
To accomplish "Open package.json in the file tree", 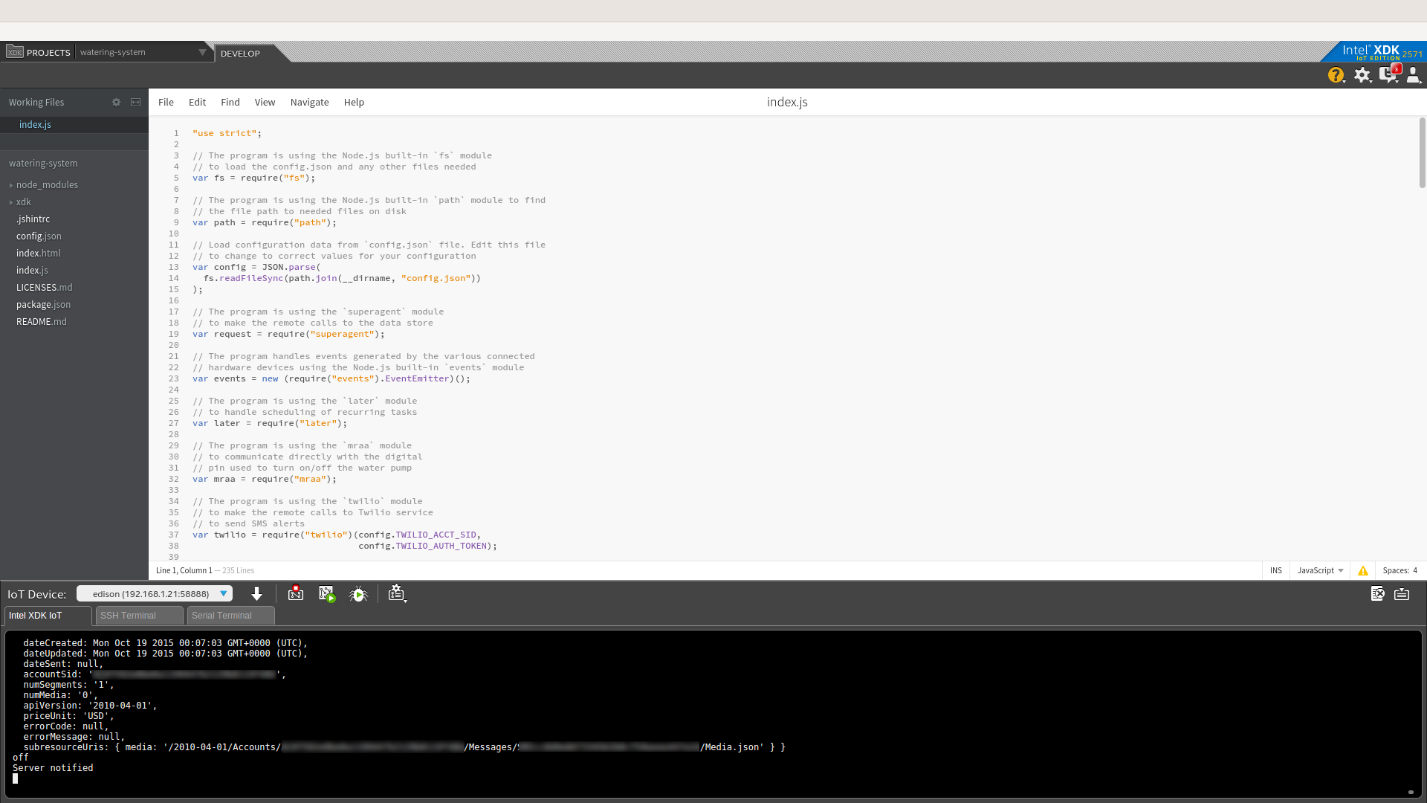I will click(x=43, y=304).
